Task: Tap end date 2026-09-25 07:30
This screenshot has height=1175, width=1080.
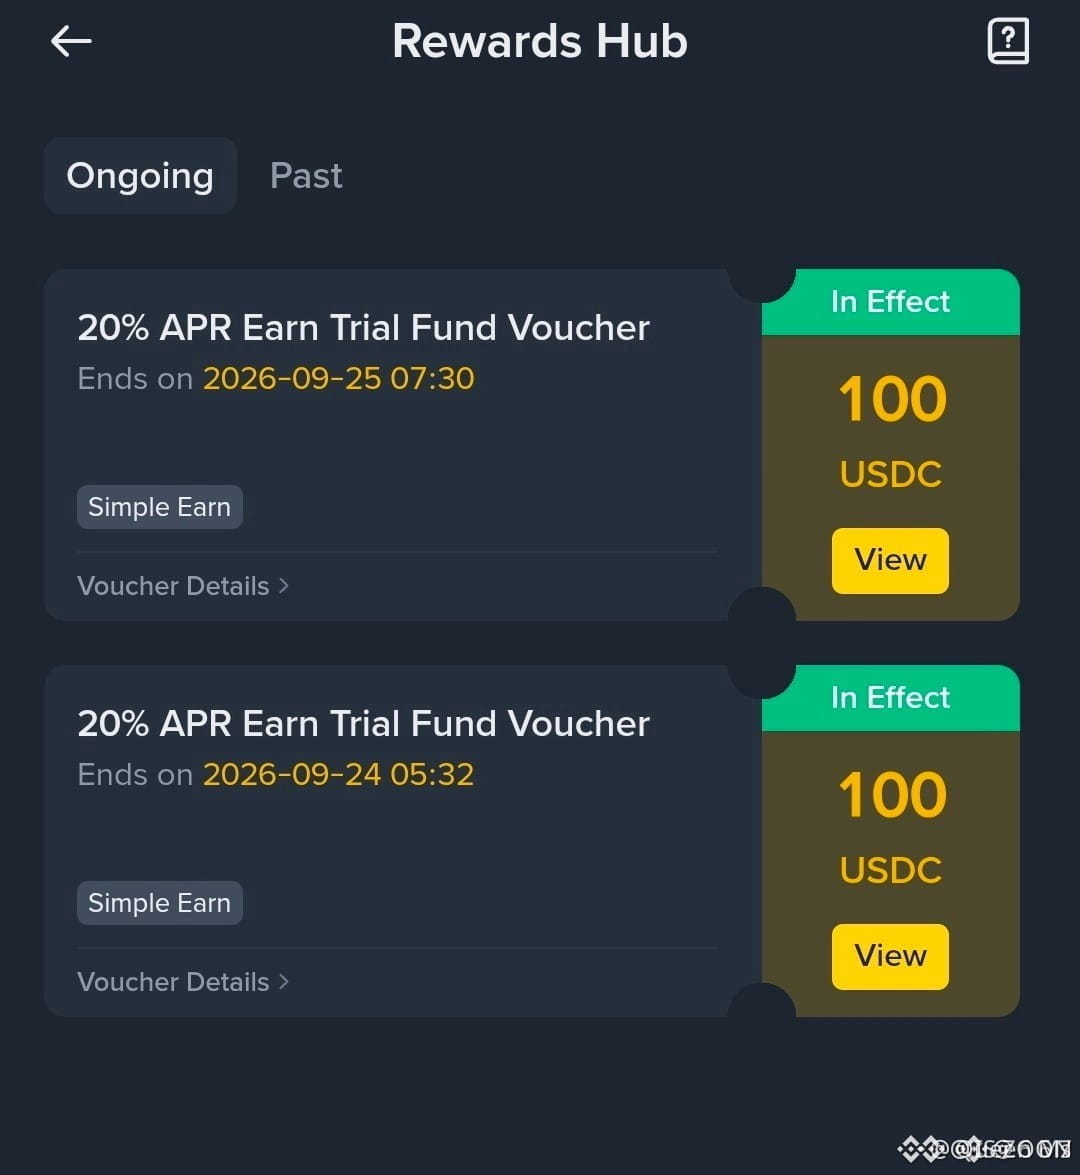Action: pyautogui.click(x=339, y=378)
